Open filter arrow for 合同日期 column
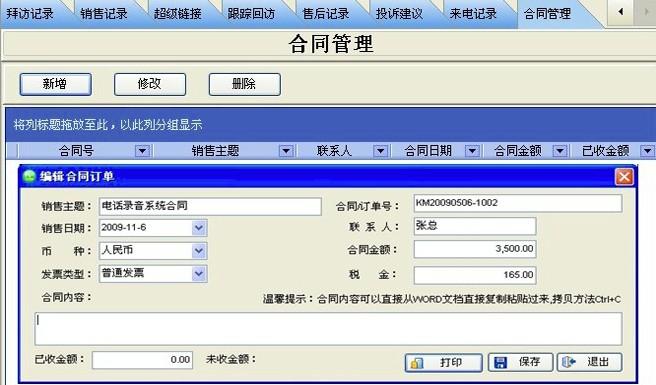This screenshot has width=656, height=385. (472, 151)
